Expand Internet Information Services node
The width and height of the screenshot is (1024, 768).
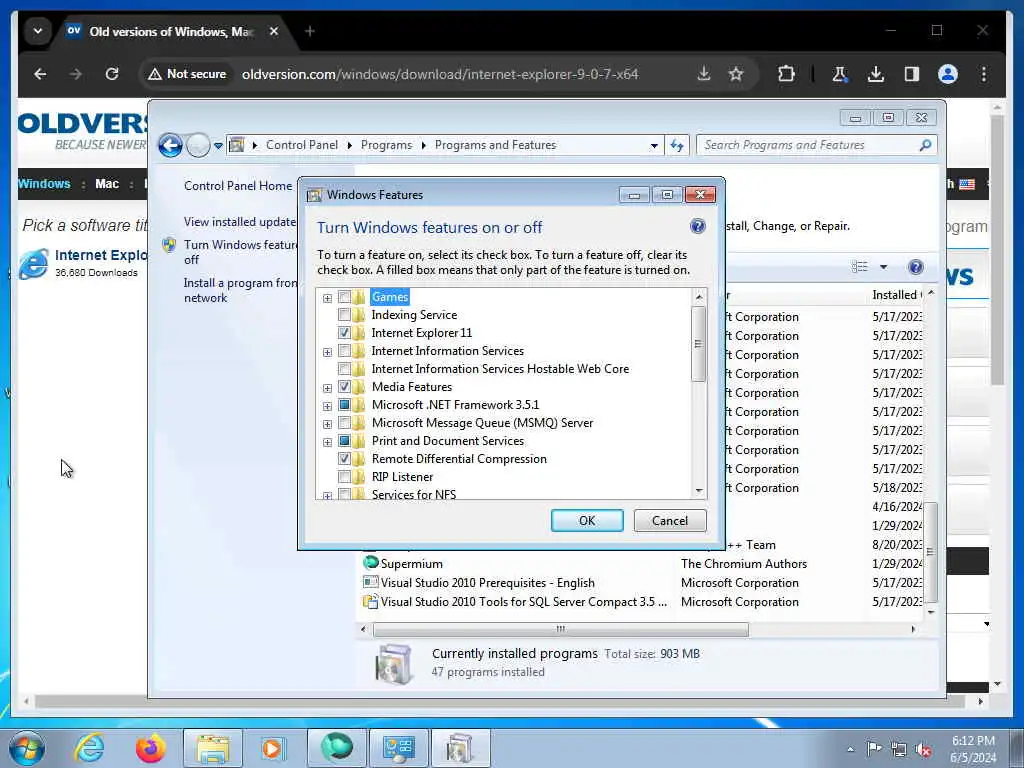[x=327, y=352]
